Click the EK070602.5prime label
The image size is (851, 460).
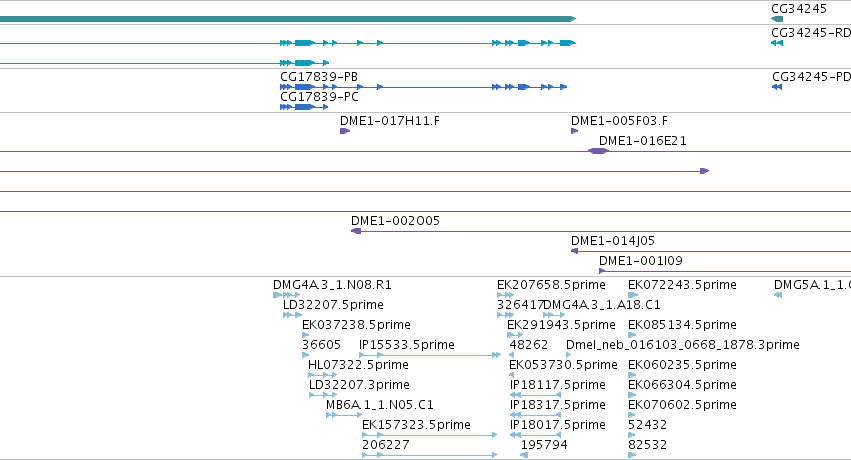682,405
